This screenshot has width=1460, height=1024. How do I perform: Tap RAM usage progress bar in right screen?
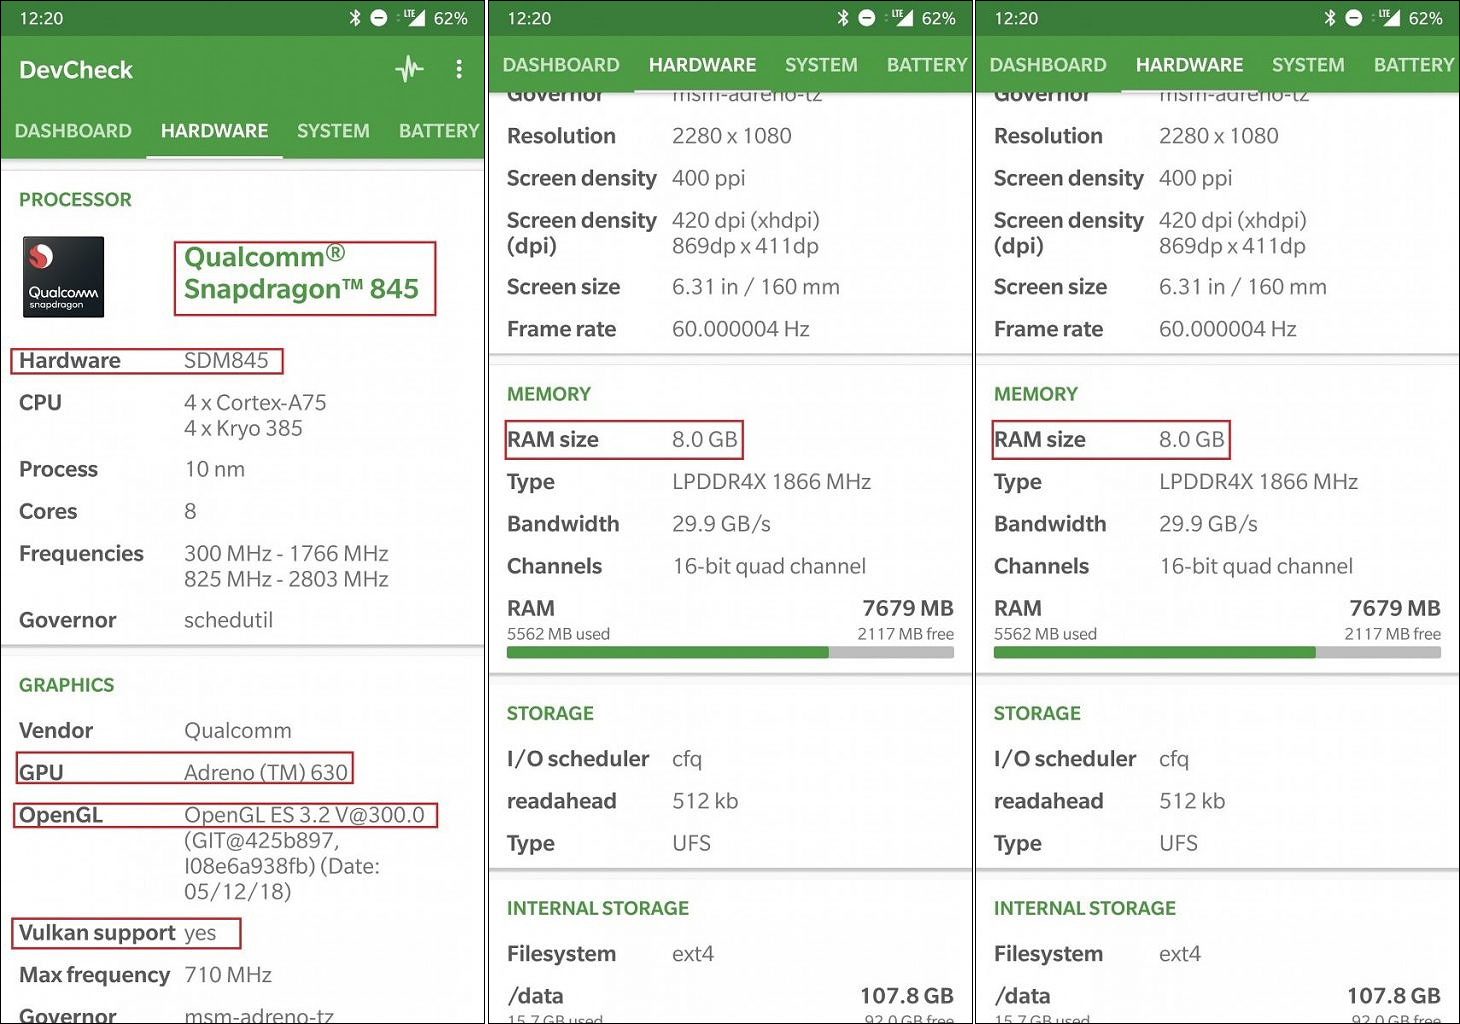[x=1217, y=652]
